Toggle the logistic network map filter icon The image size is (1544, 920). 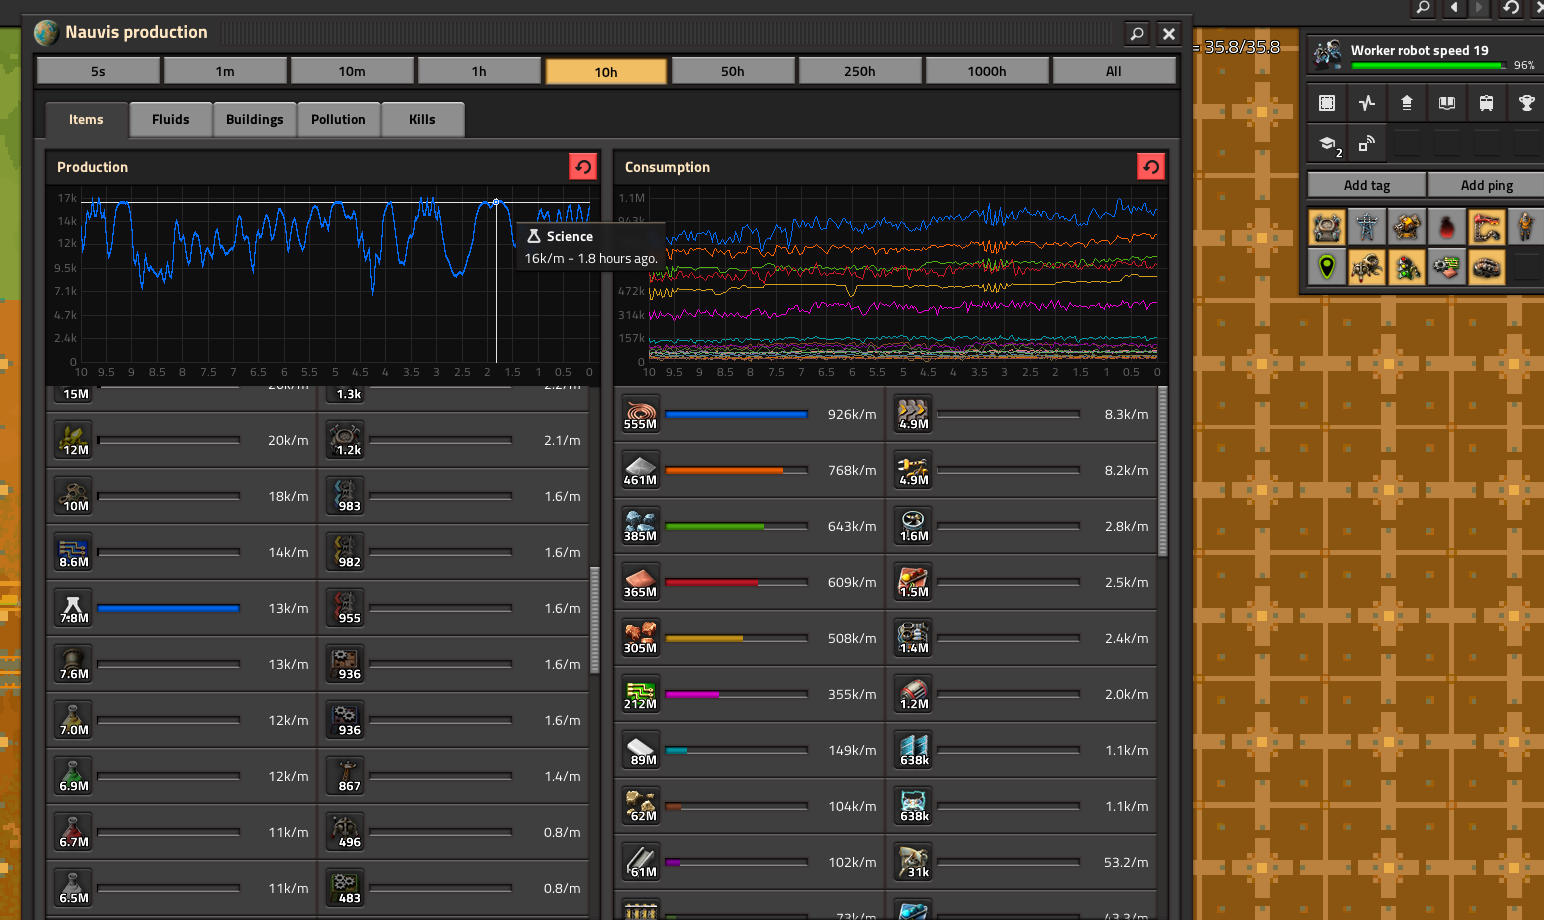tap(1327, 227)
